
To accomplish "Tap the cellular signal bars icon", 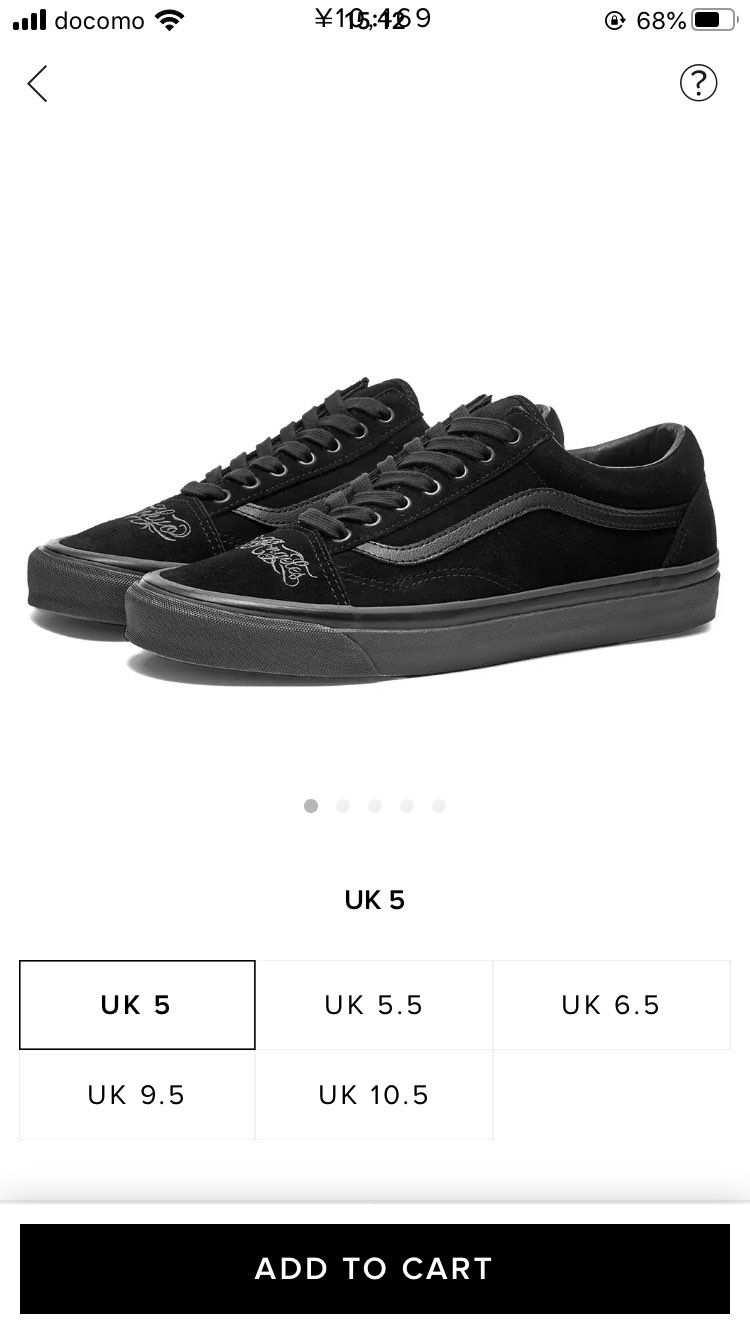I will pos(30,20).
